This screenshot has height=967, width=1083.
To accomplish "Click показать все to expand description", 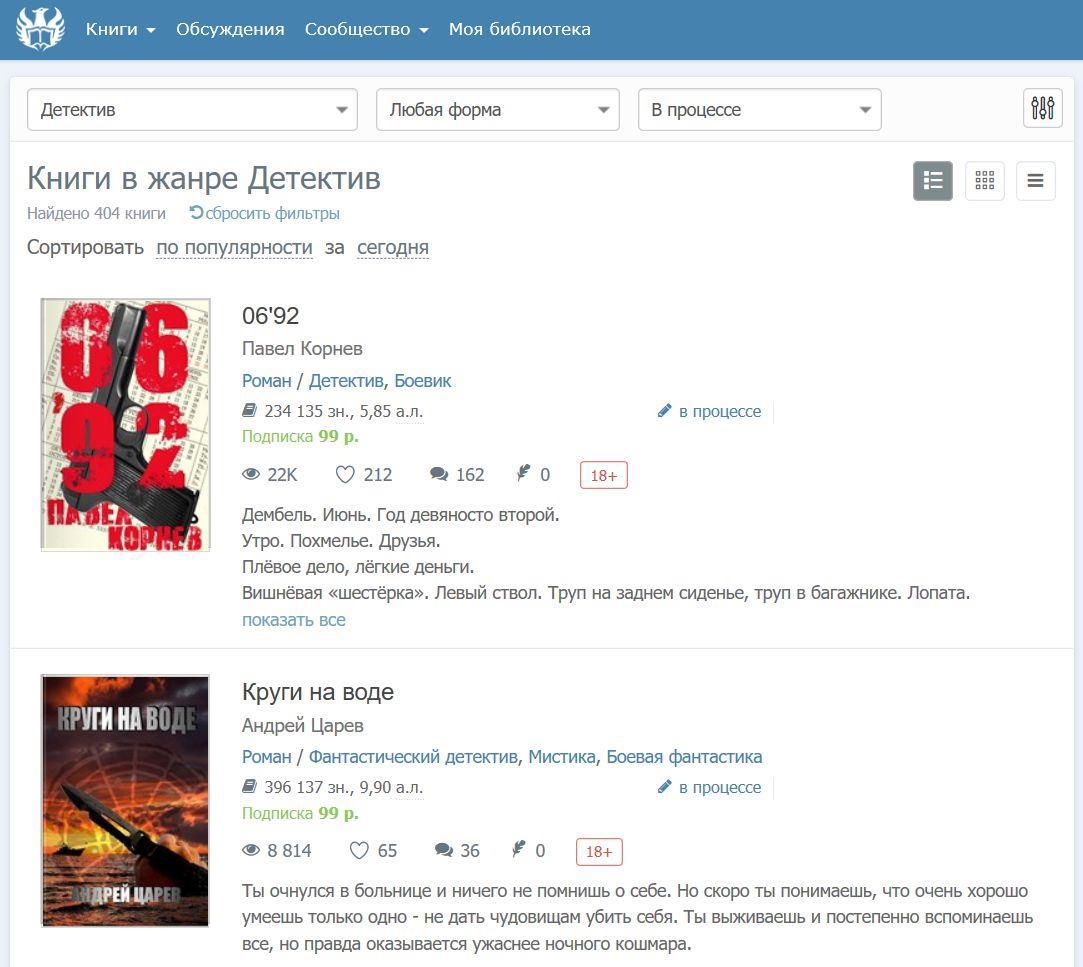I will (293, 619).
